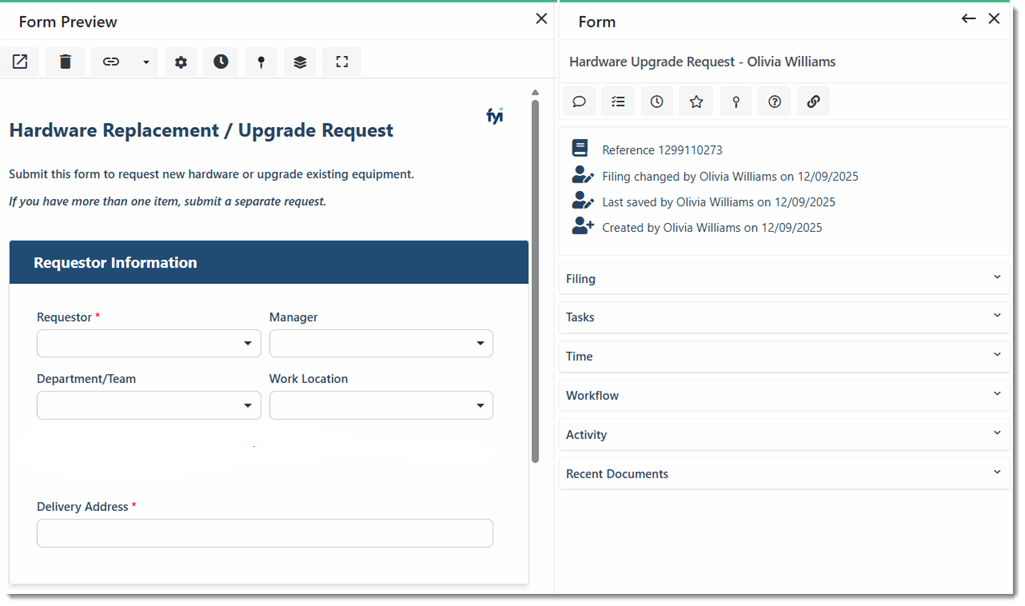The width and height of the screenshot is (1025, 606).
Task: Close the Form Preview panel
Action: (x=541, y=18)
